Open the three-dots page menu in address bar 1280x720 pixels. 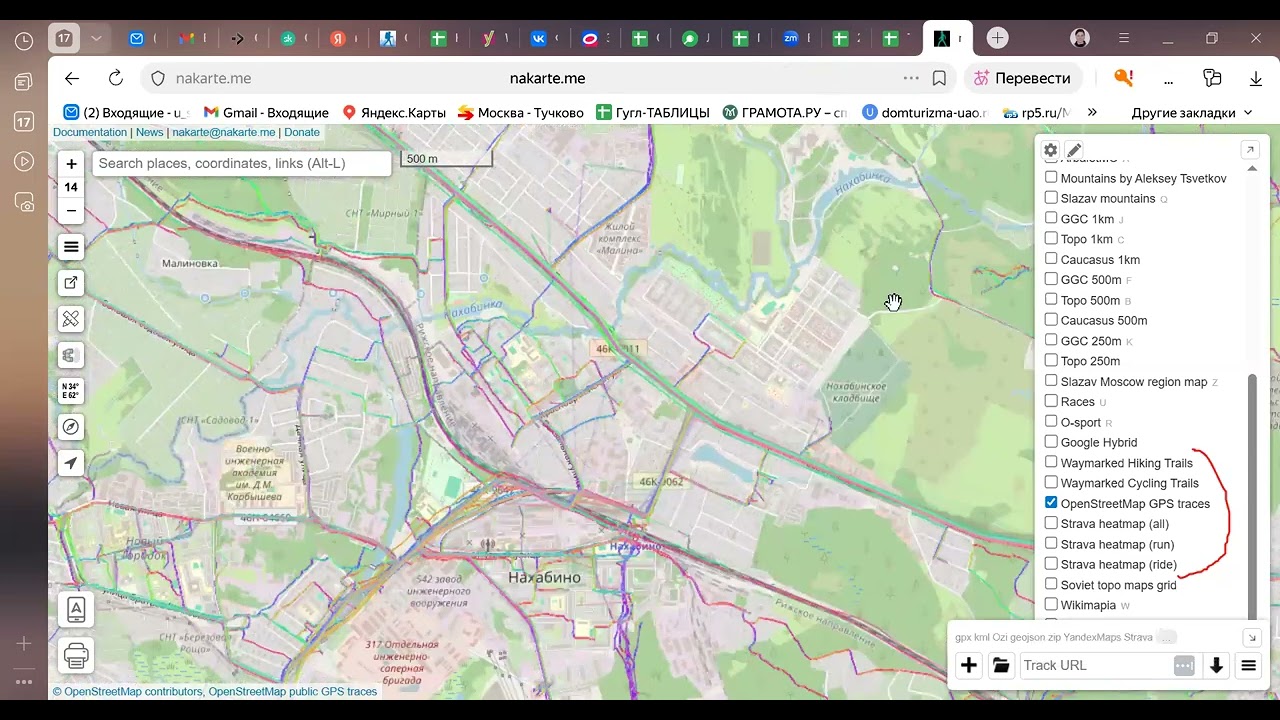pos(911,78)
